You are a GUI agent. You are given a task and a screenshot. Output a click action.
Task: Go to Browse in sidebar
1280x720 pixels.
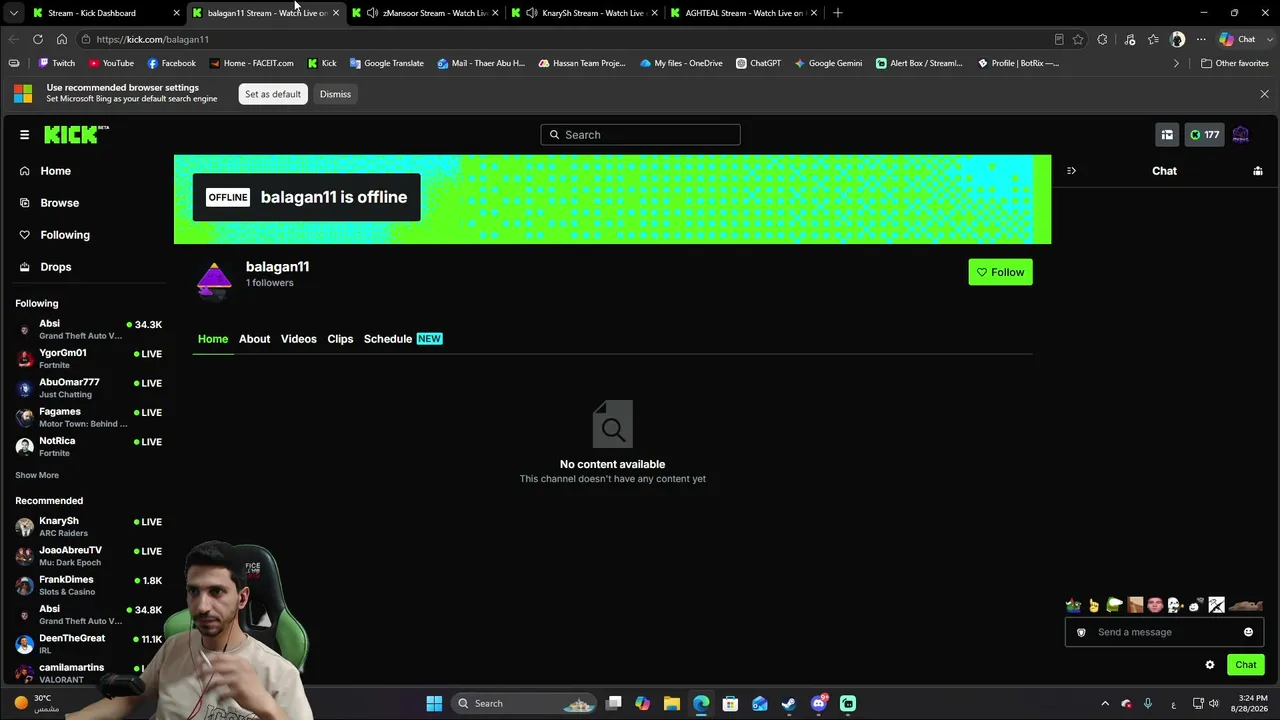click(59, 203)
